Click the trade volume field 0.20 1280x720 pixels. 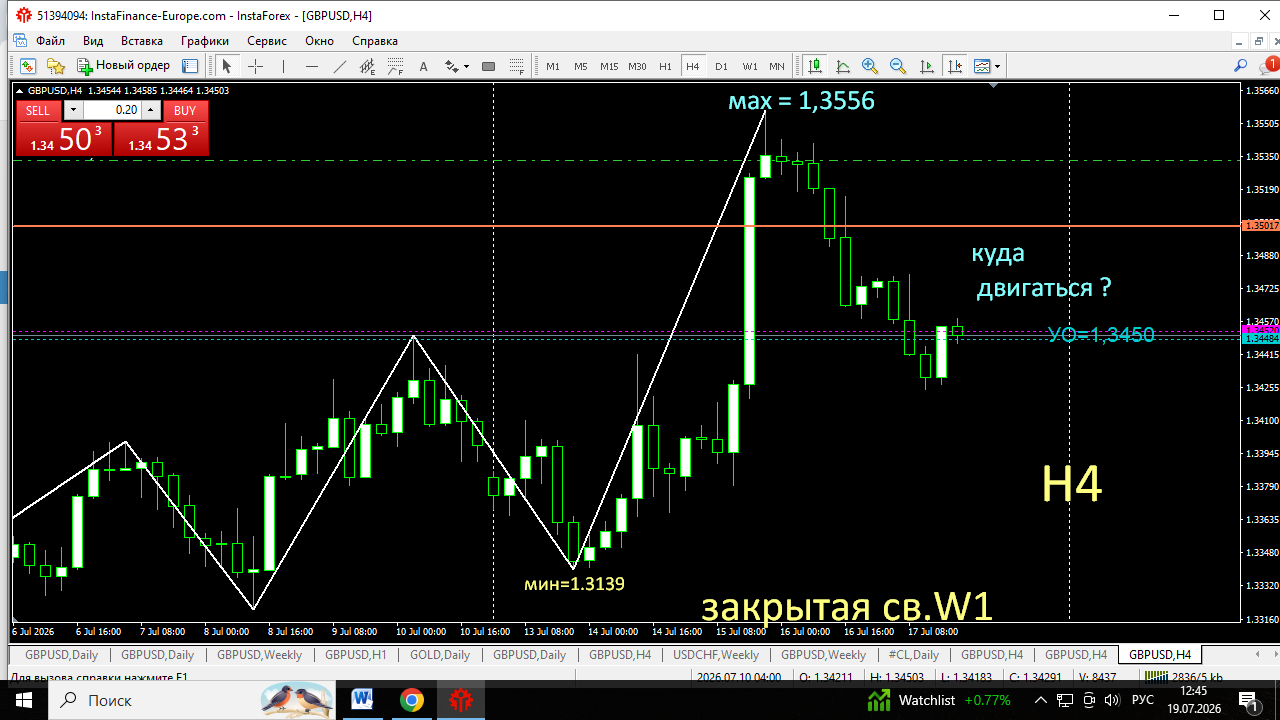[x=113, y=110]
